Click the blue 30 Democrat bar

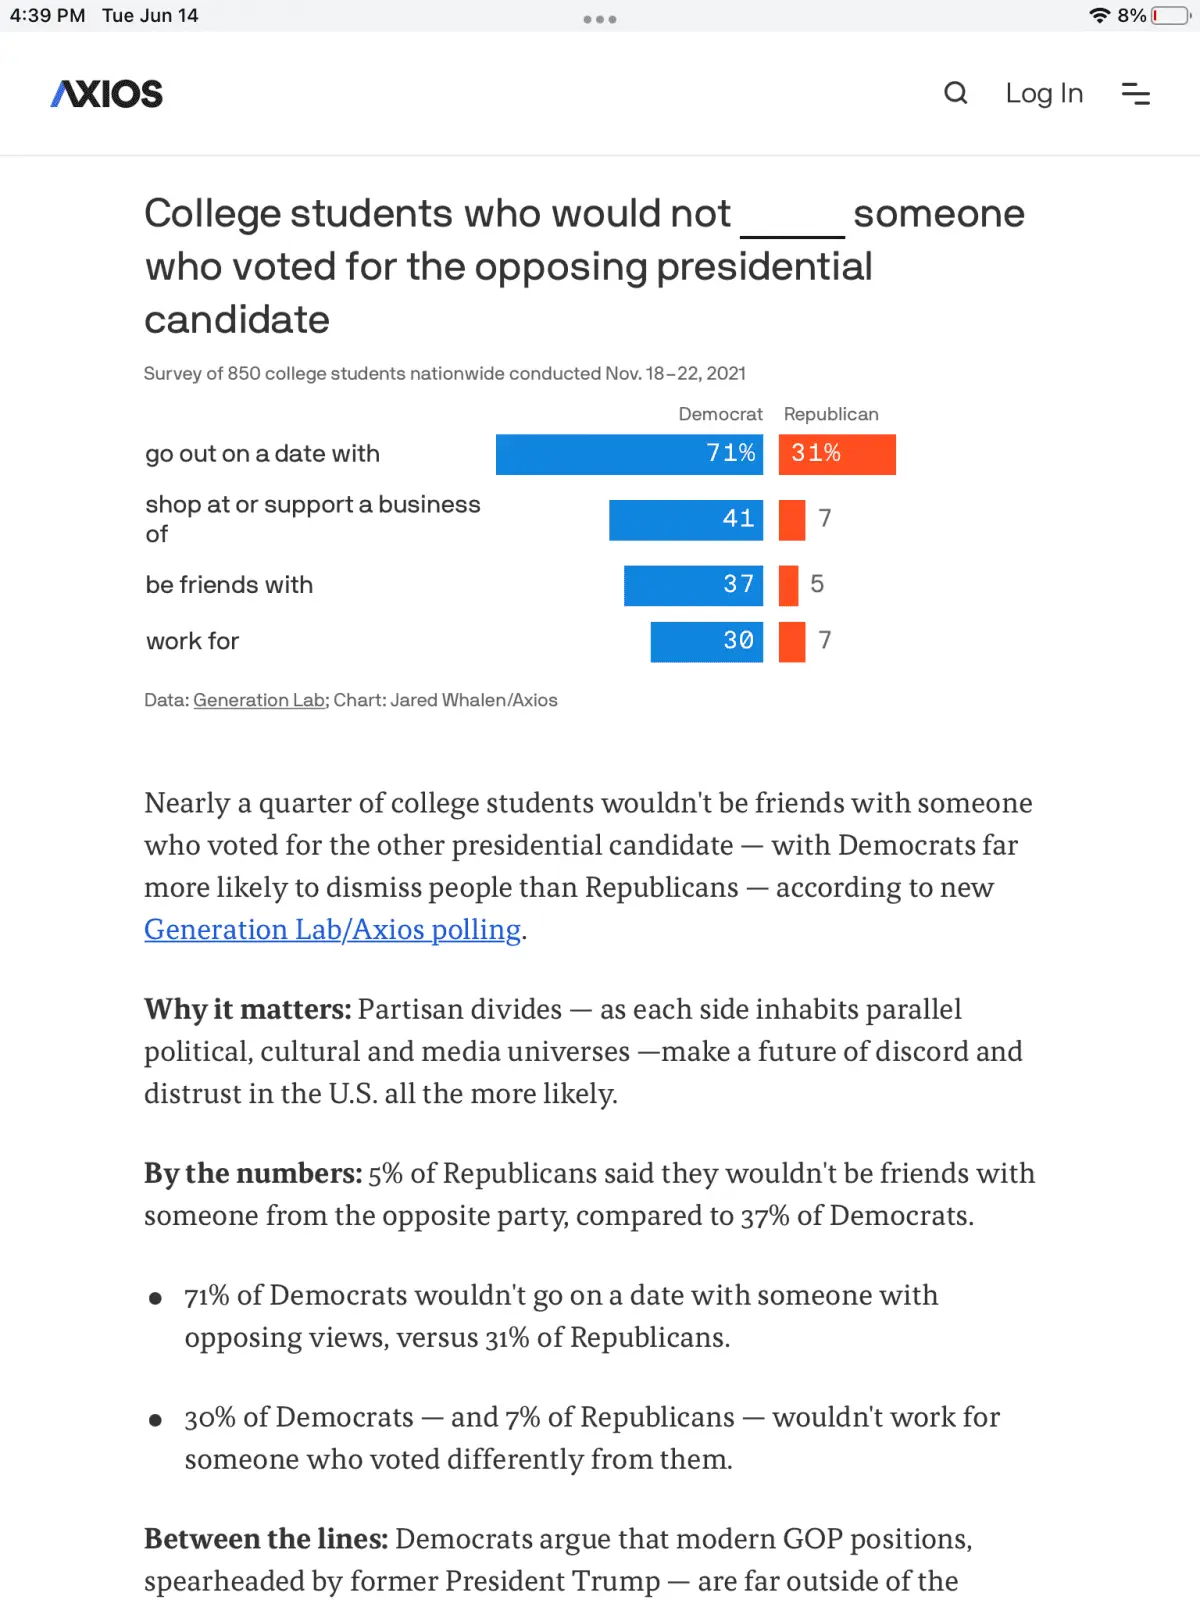point(706,642)
